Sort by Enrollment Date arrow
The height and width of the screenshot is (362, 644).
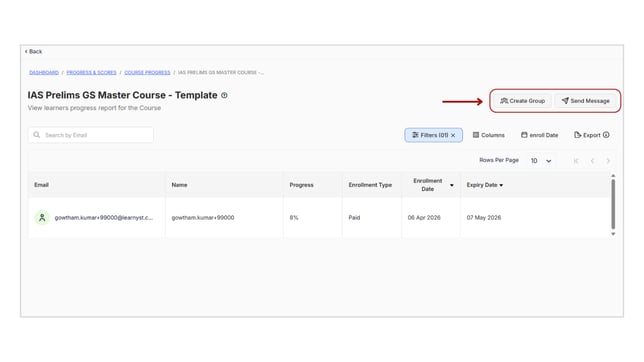point(452,185)
